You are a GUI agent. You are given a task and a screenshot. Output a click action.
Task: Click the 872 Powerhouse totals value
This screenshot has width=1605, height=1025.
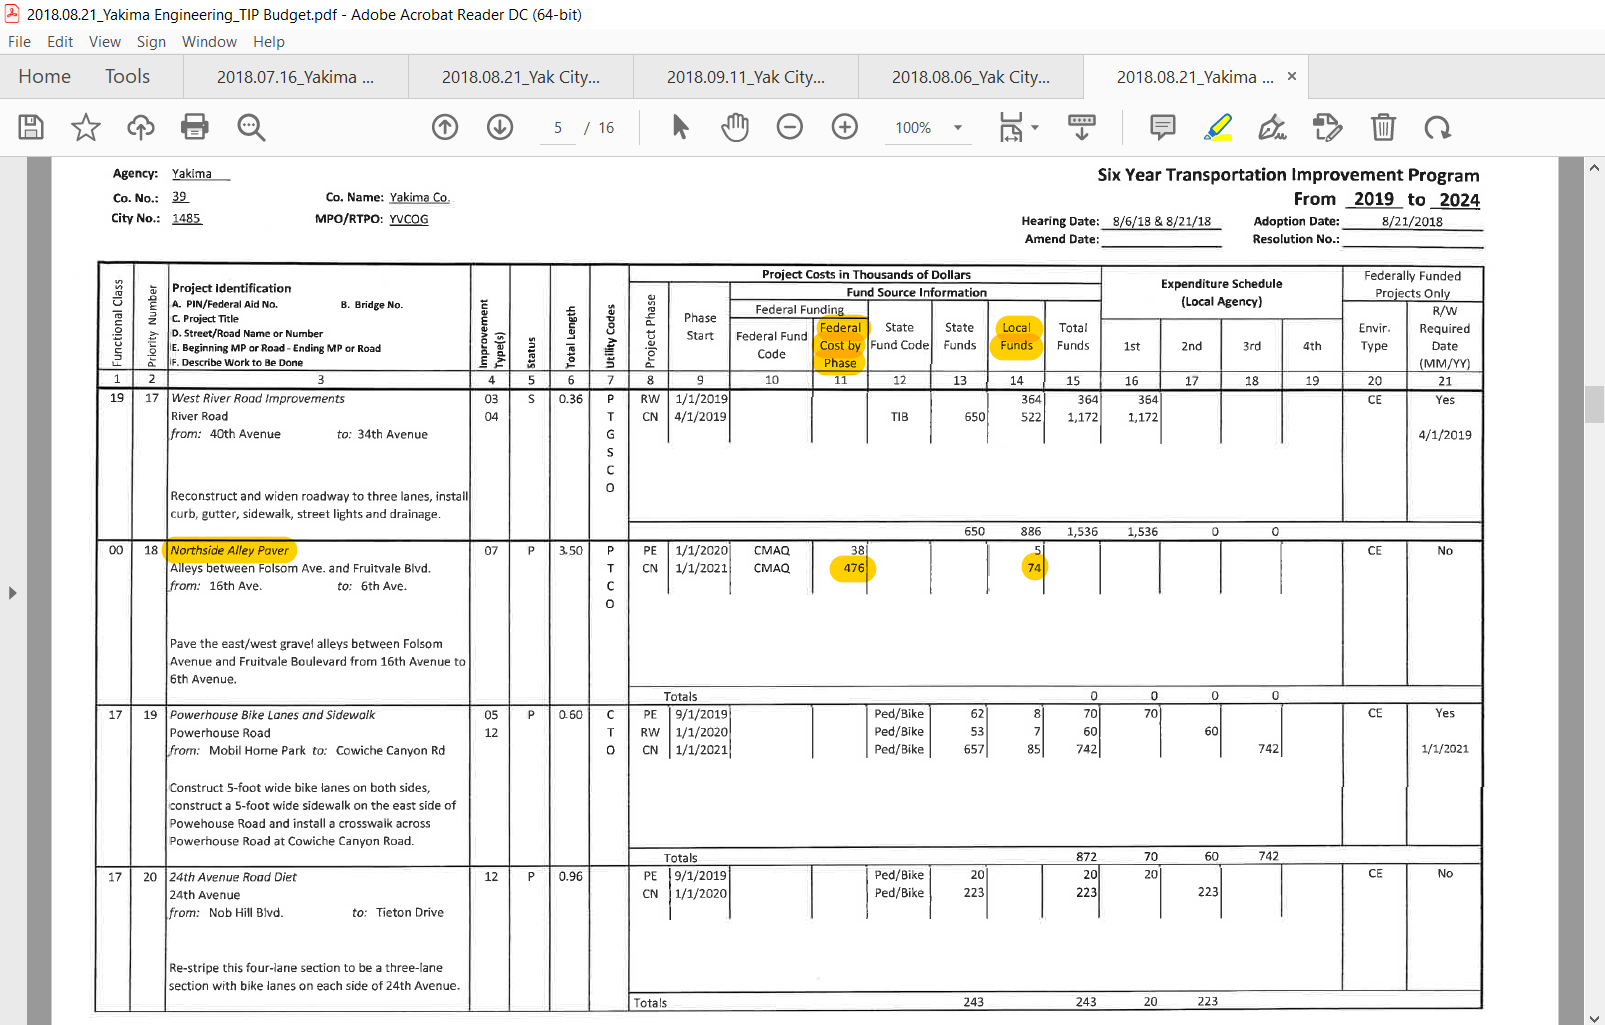click(x=1086, y=857)
